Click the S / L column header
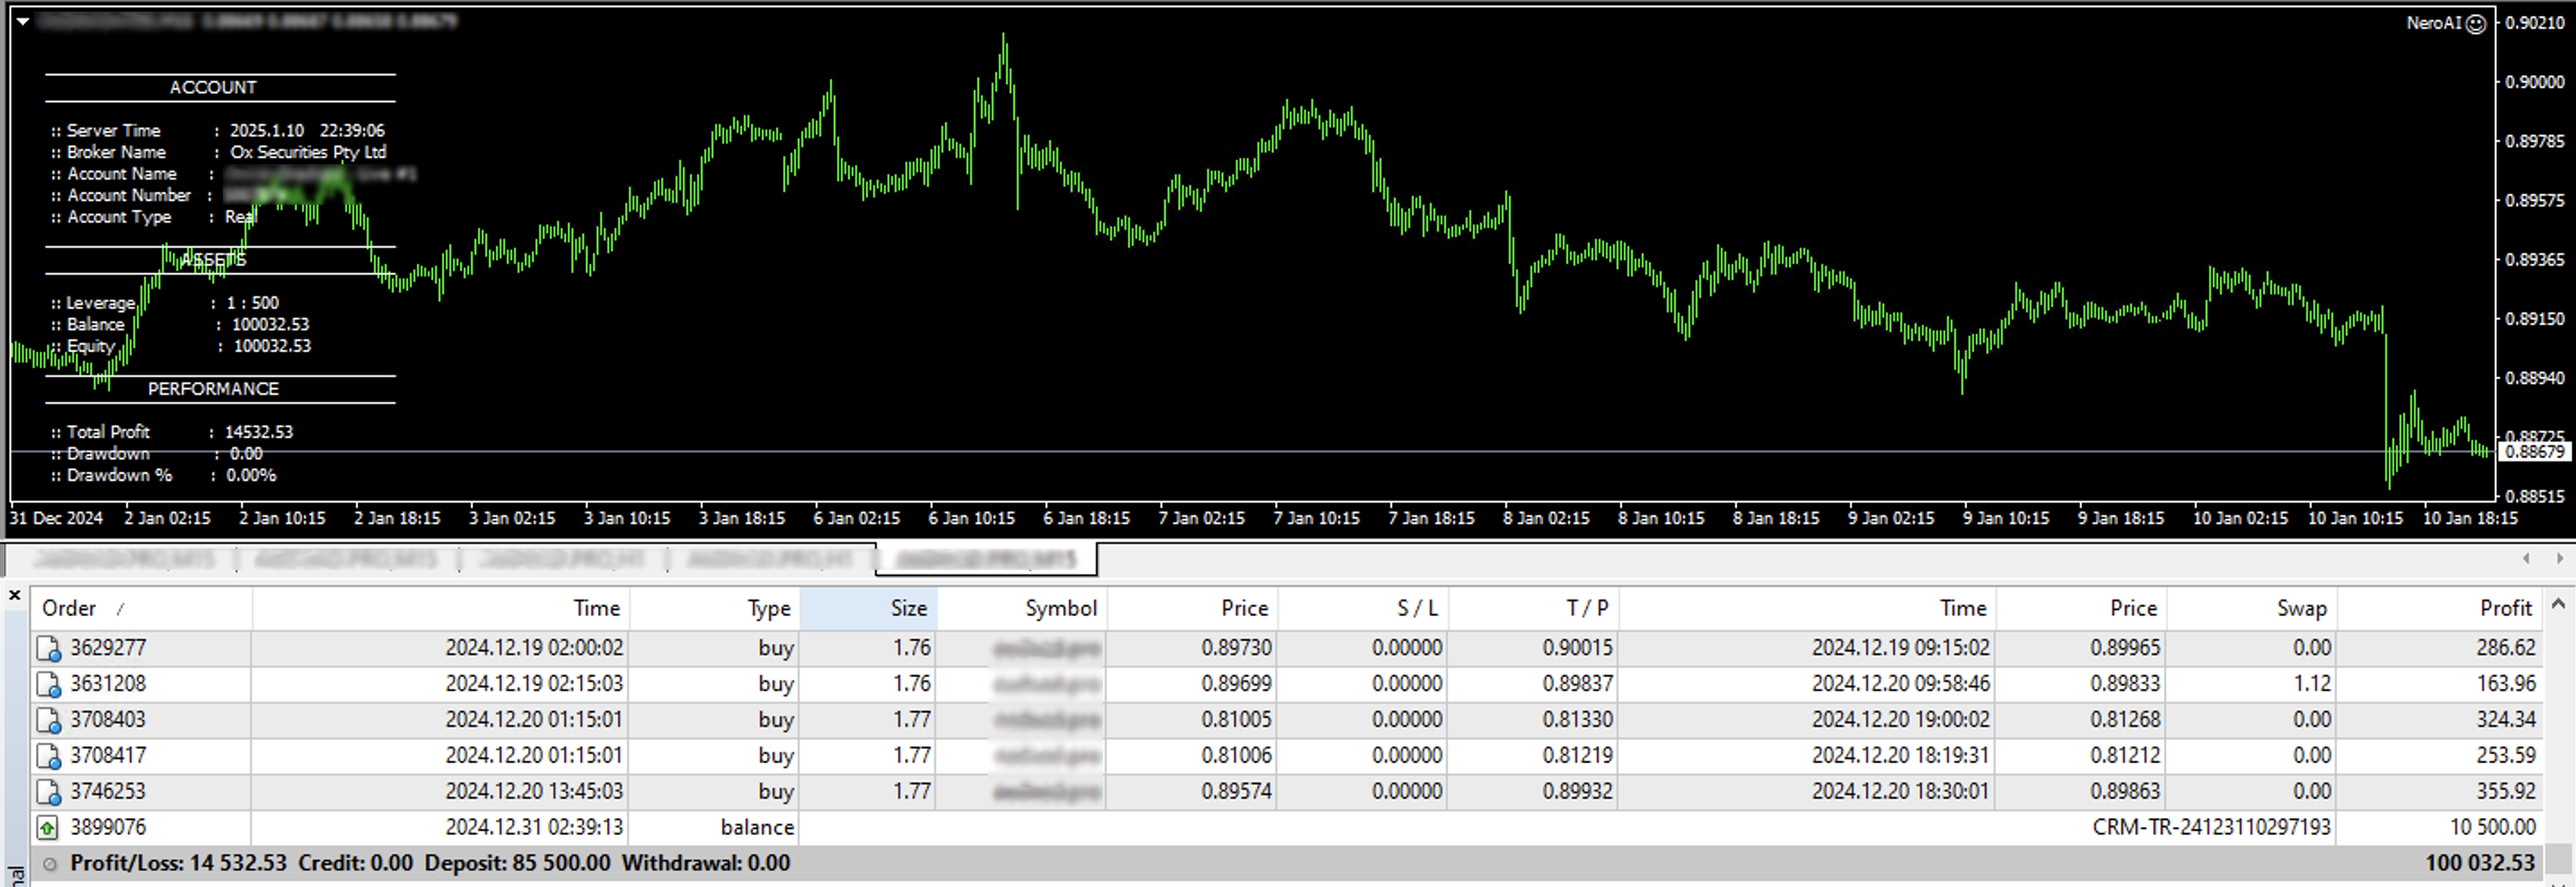Image resolution: width=2576 pixels, height=887 pixels. pos(1363,608)
